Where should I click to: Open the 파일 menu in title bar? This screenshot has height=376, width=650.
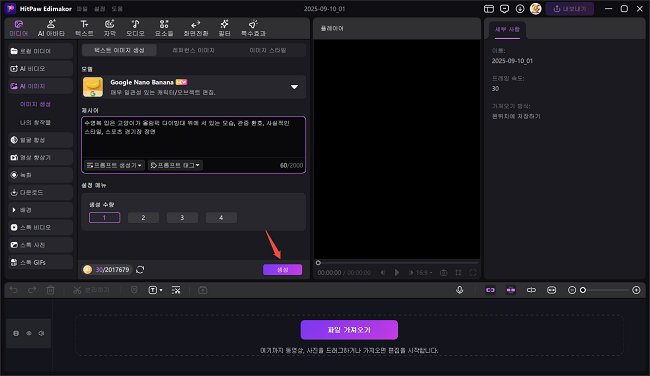pos(82,9)
